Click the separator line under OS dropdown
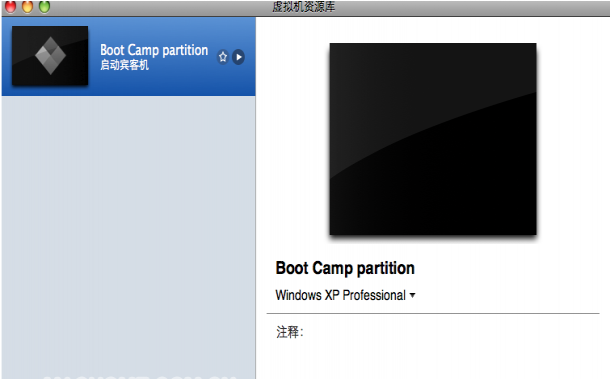Screen dimensions: 610x379 (x=433, y=313)
